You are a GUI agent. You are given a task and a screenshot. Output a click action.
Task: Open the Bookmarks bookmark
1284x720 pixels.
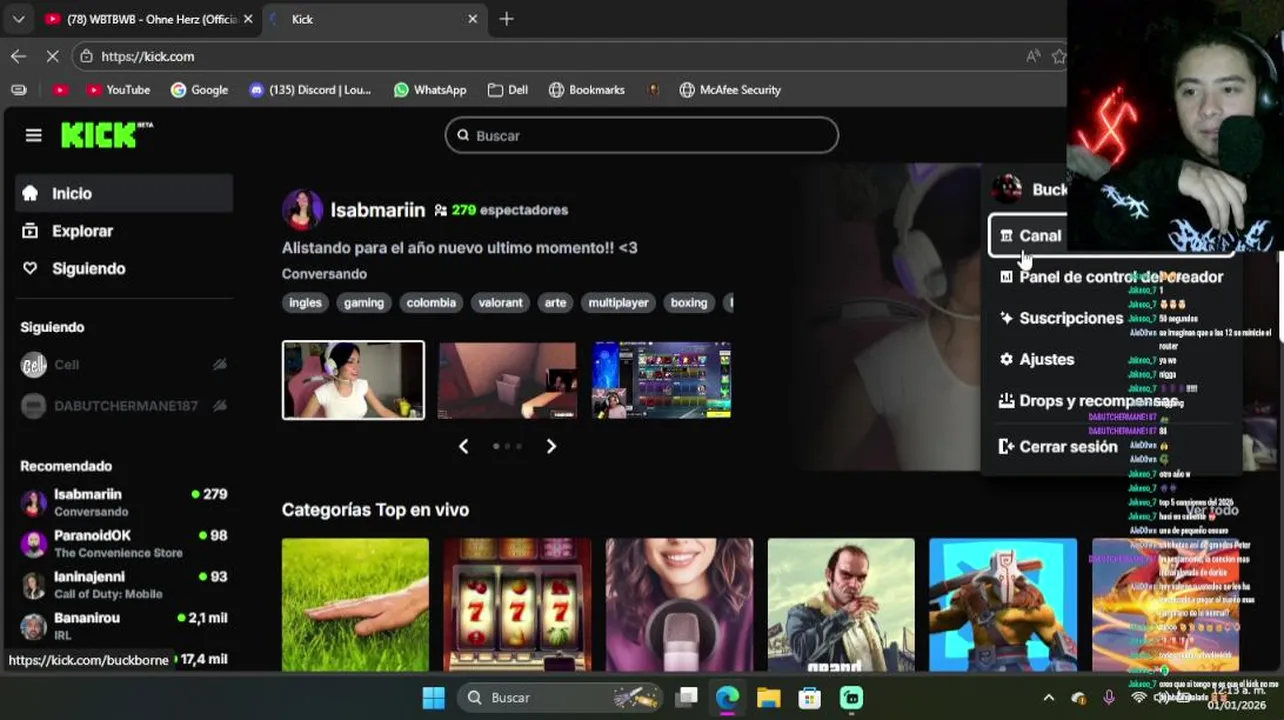[587, 90]
